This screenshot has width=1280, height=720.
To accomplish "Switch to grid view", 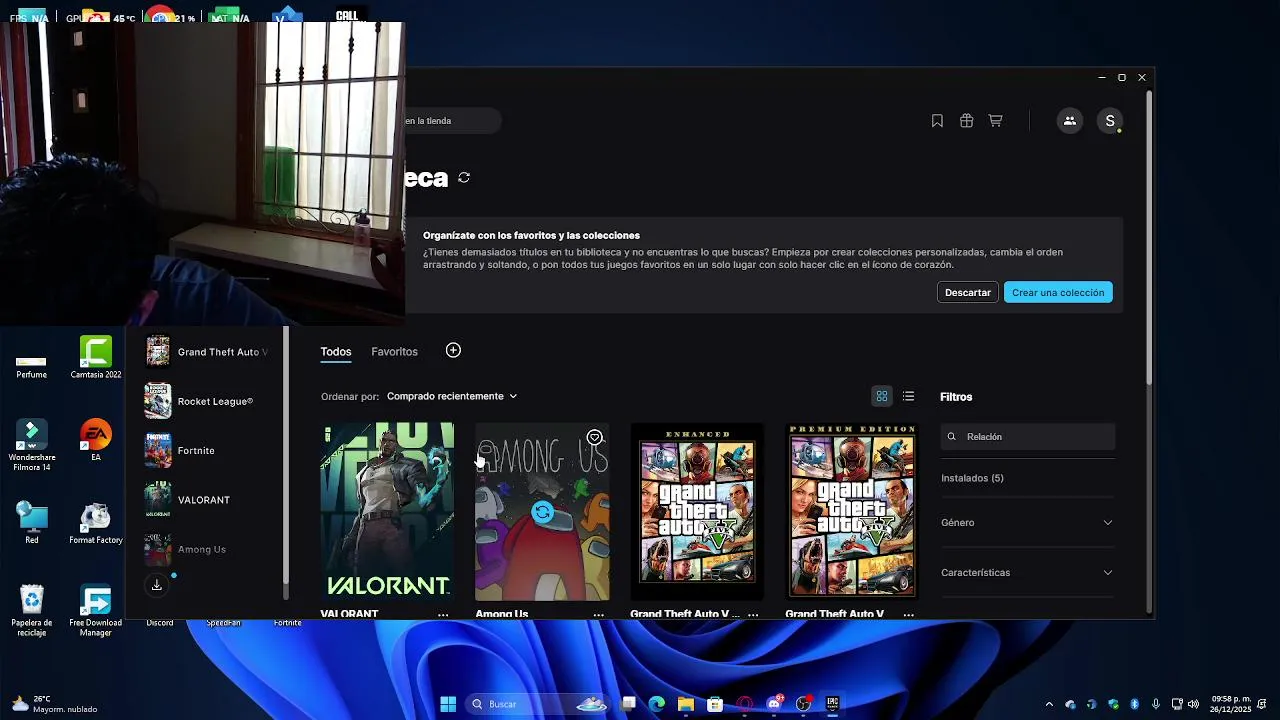I will 882,397.
